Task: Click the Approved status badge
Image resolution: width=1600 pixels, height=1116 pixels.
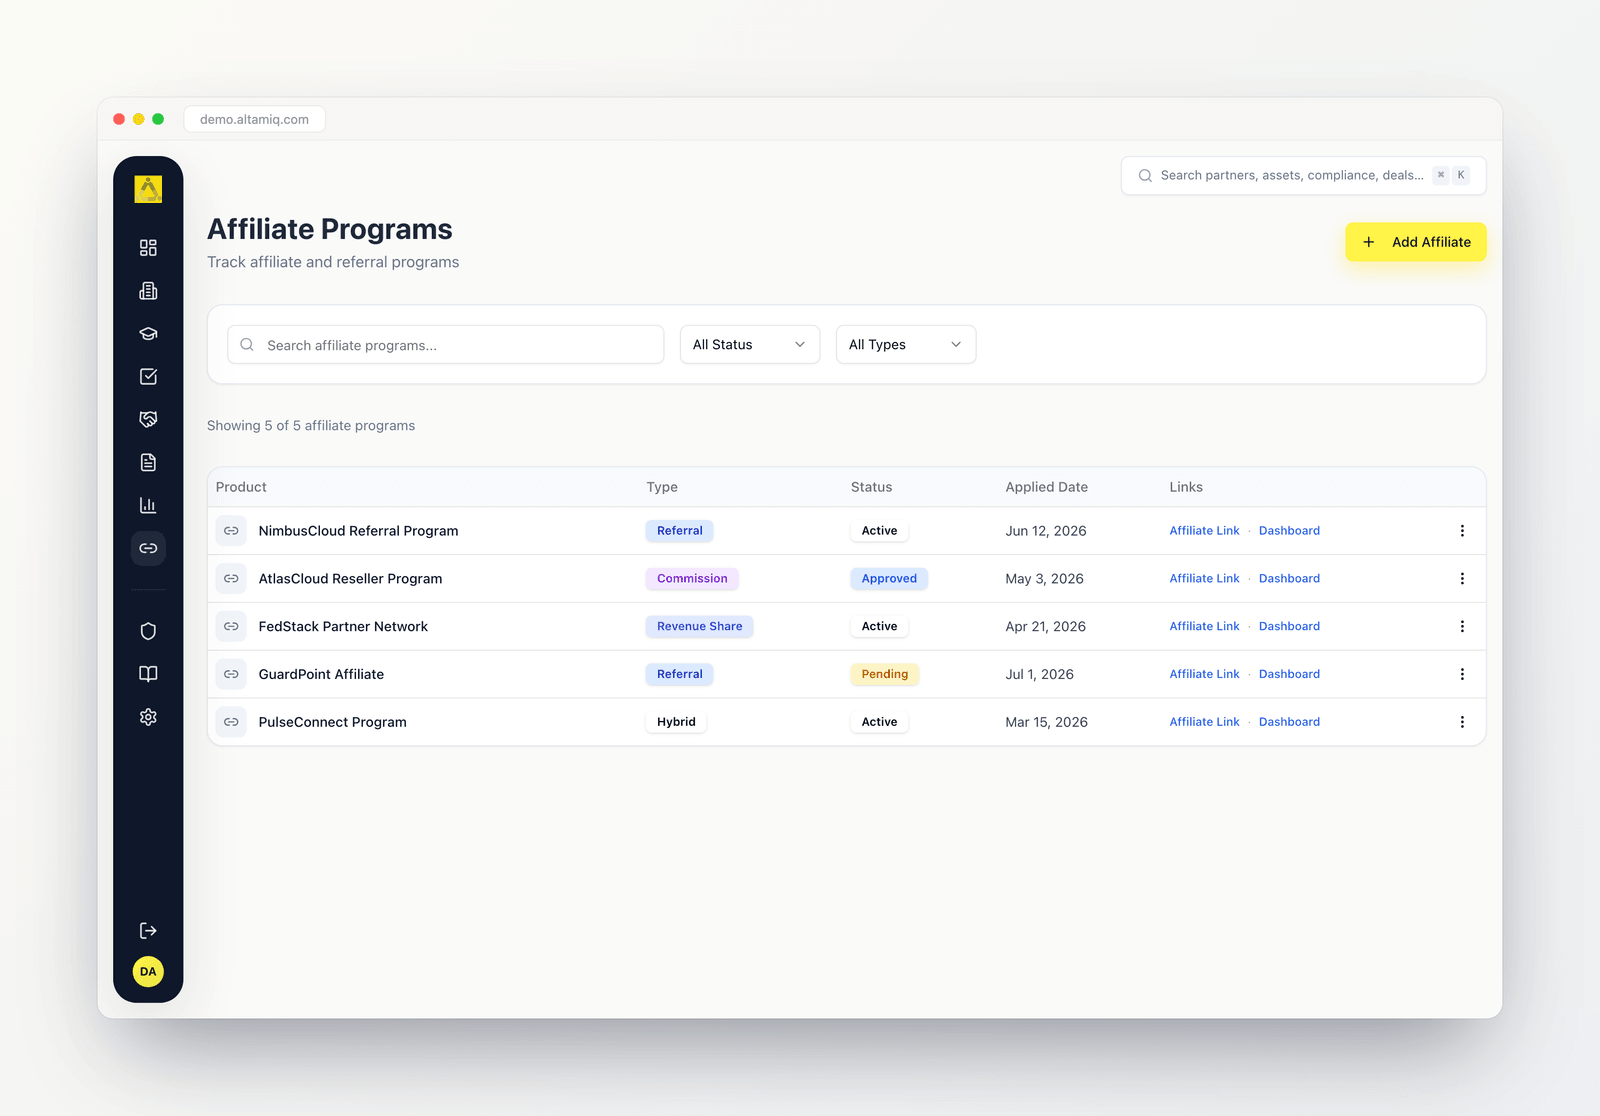Action: 889,579
